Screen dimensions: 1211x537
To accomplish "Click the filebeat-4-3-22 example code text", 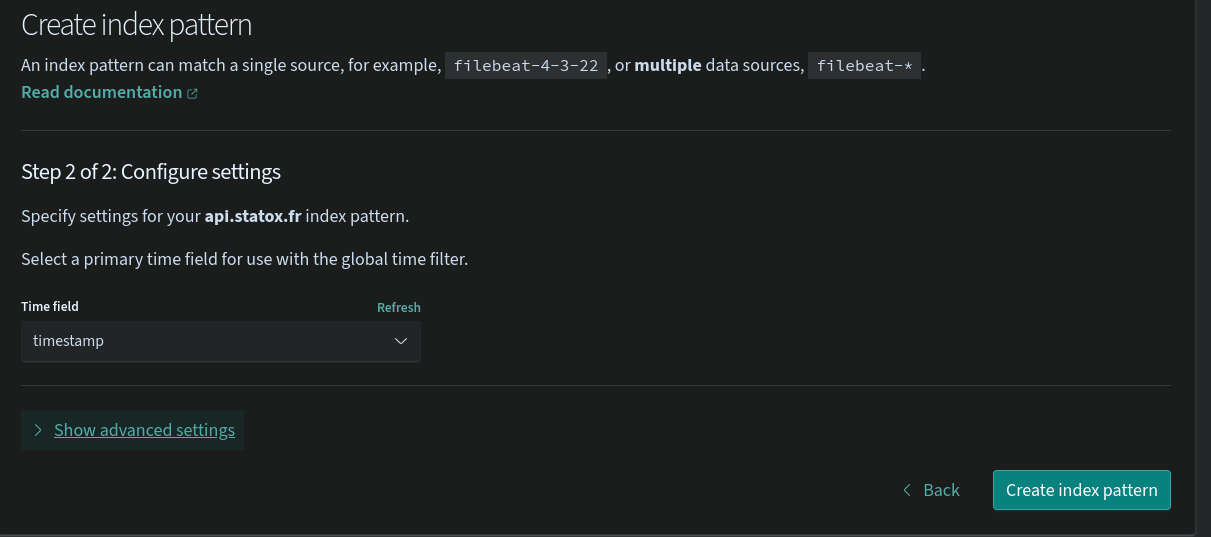I will click(526, 66).
